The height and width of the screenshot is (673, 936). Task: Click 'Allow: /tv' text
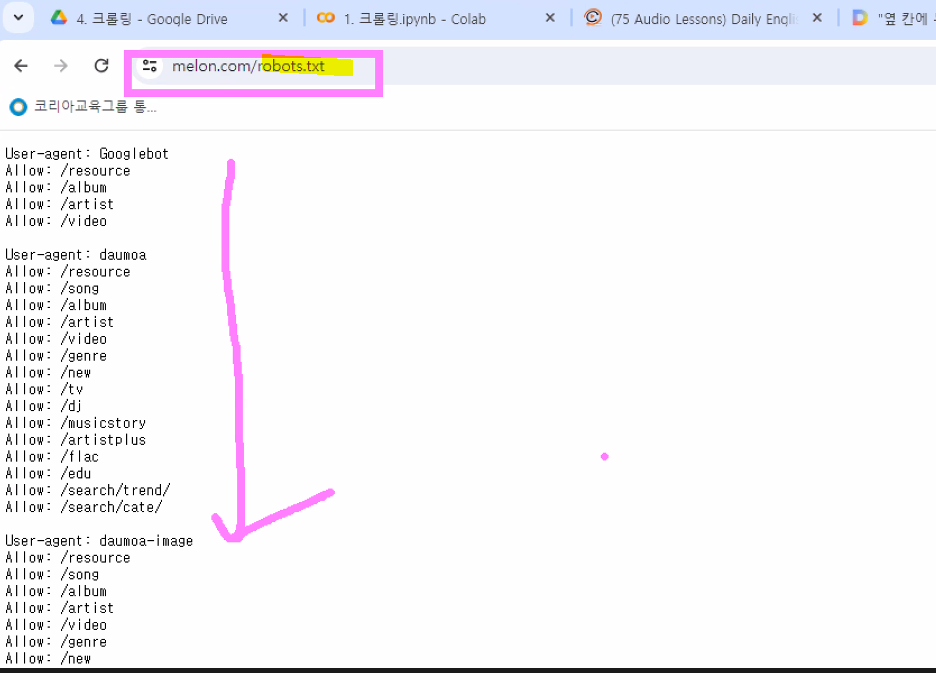coord(44,389)
